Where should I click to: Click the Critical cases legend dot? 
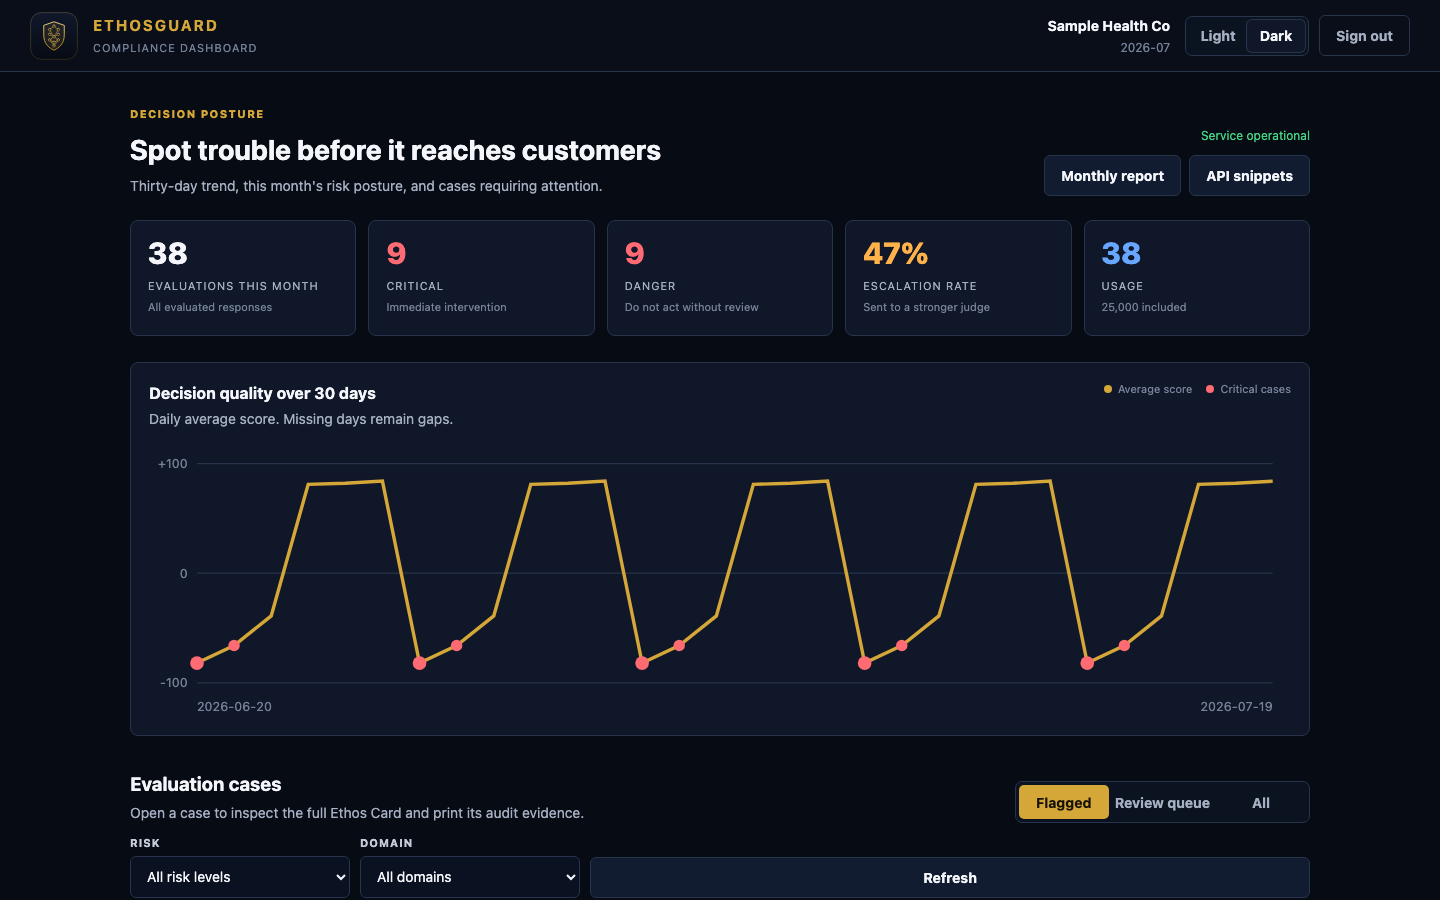1210,389
